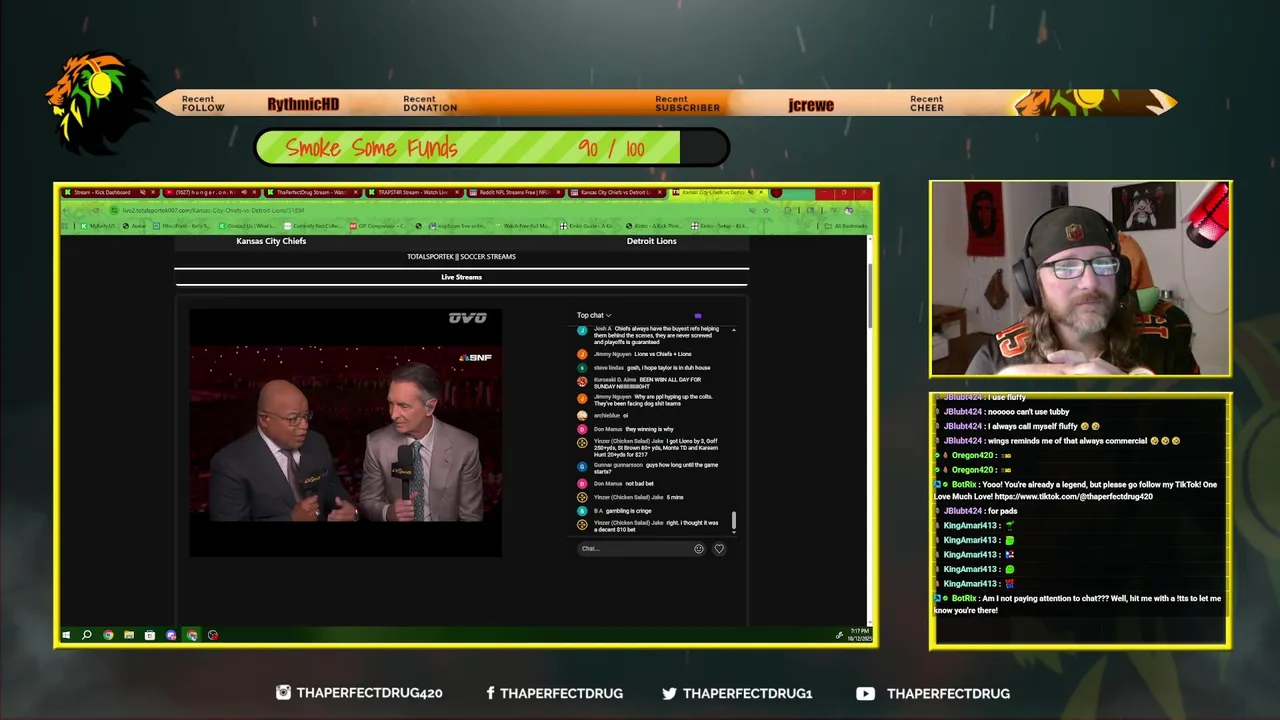Open File Explorer from the taskbar
Viewport: 1280px width, 720px height.
129,635
